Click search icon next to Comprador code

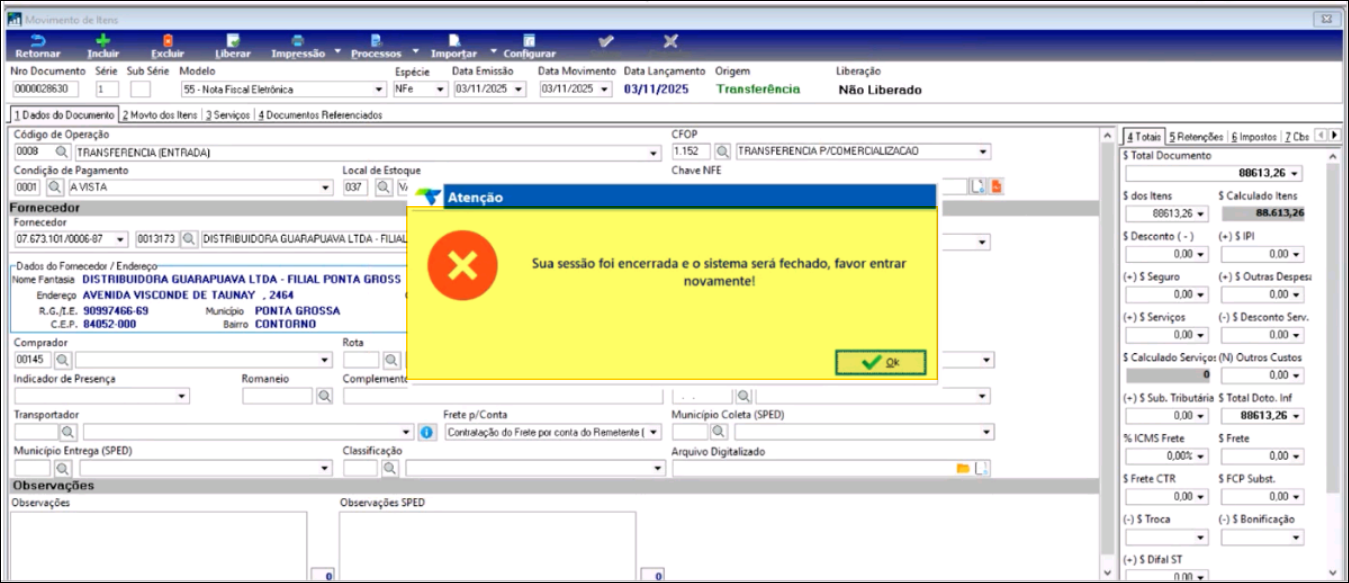click(x=62, y=360)
